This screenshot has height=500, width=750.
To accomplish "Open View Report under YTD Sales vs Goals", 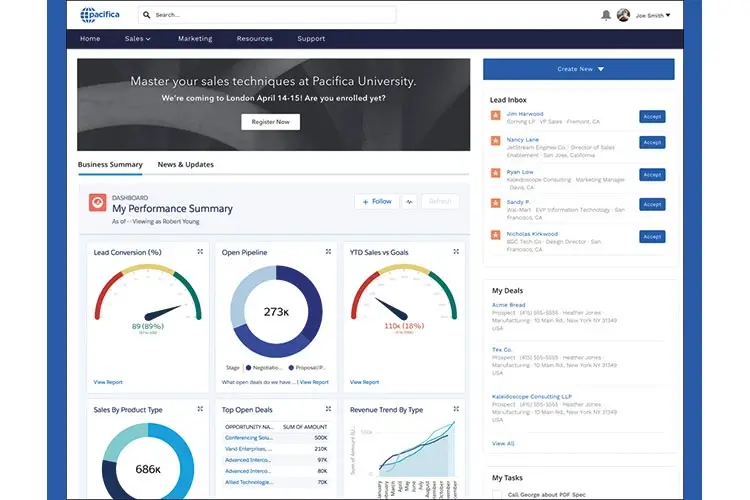I will (x=364, y=382).
